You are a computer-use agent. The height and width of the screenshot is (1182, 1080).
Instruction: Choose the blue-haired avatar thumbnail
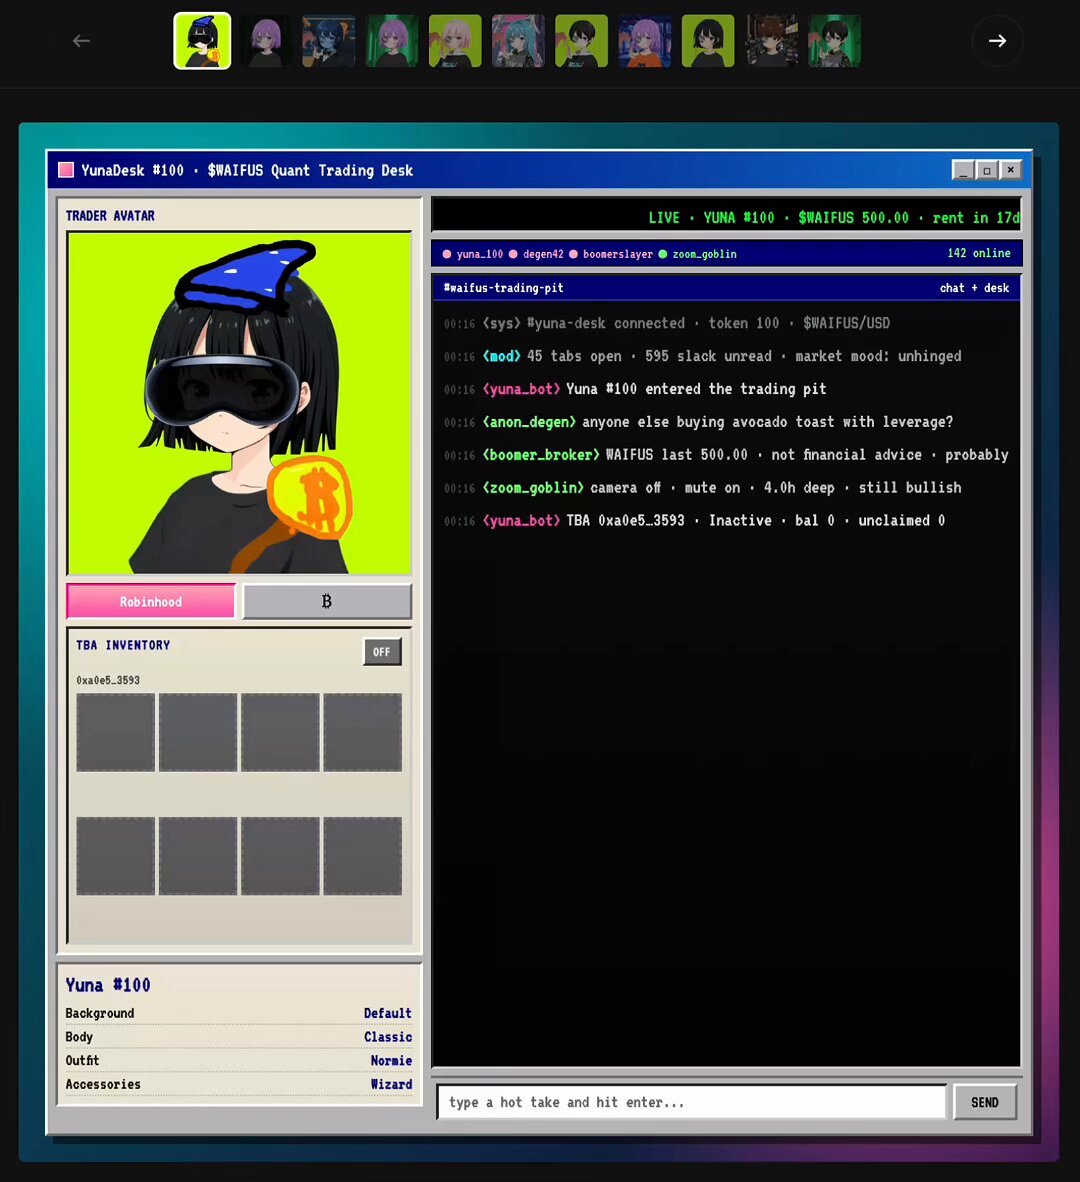click(x=329, y=41)
